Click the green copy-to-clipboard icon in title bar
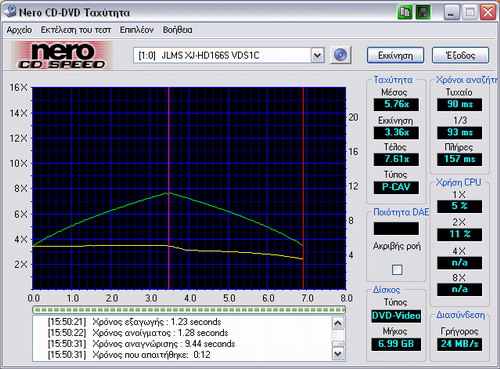 (x=405, y=13)
